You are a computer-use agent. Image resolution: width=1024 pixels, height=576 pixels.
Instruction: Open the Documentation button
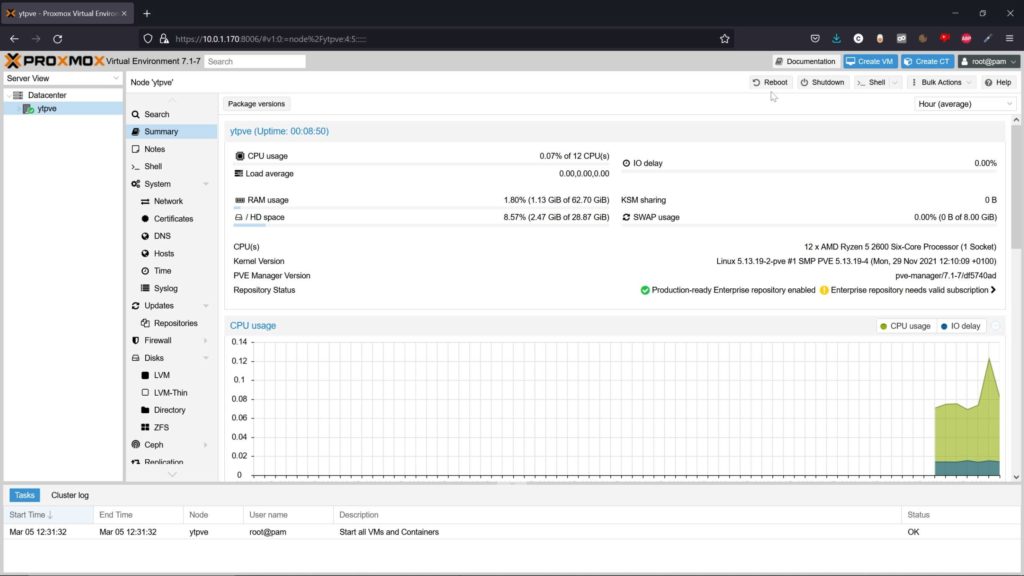click(x=805, y=61)
